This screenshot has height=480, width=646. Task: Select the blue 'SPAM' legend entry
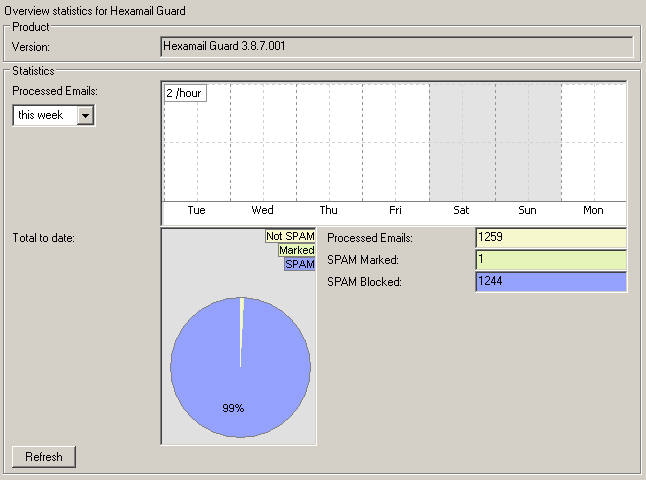pos(299,264)
